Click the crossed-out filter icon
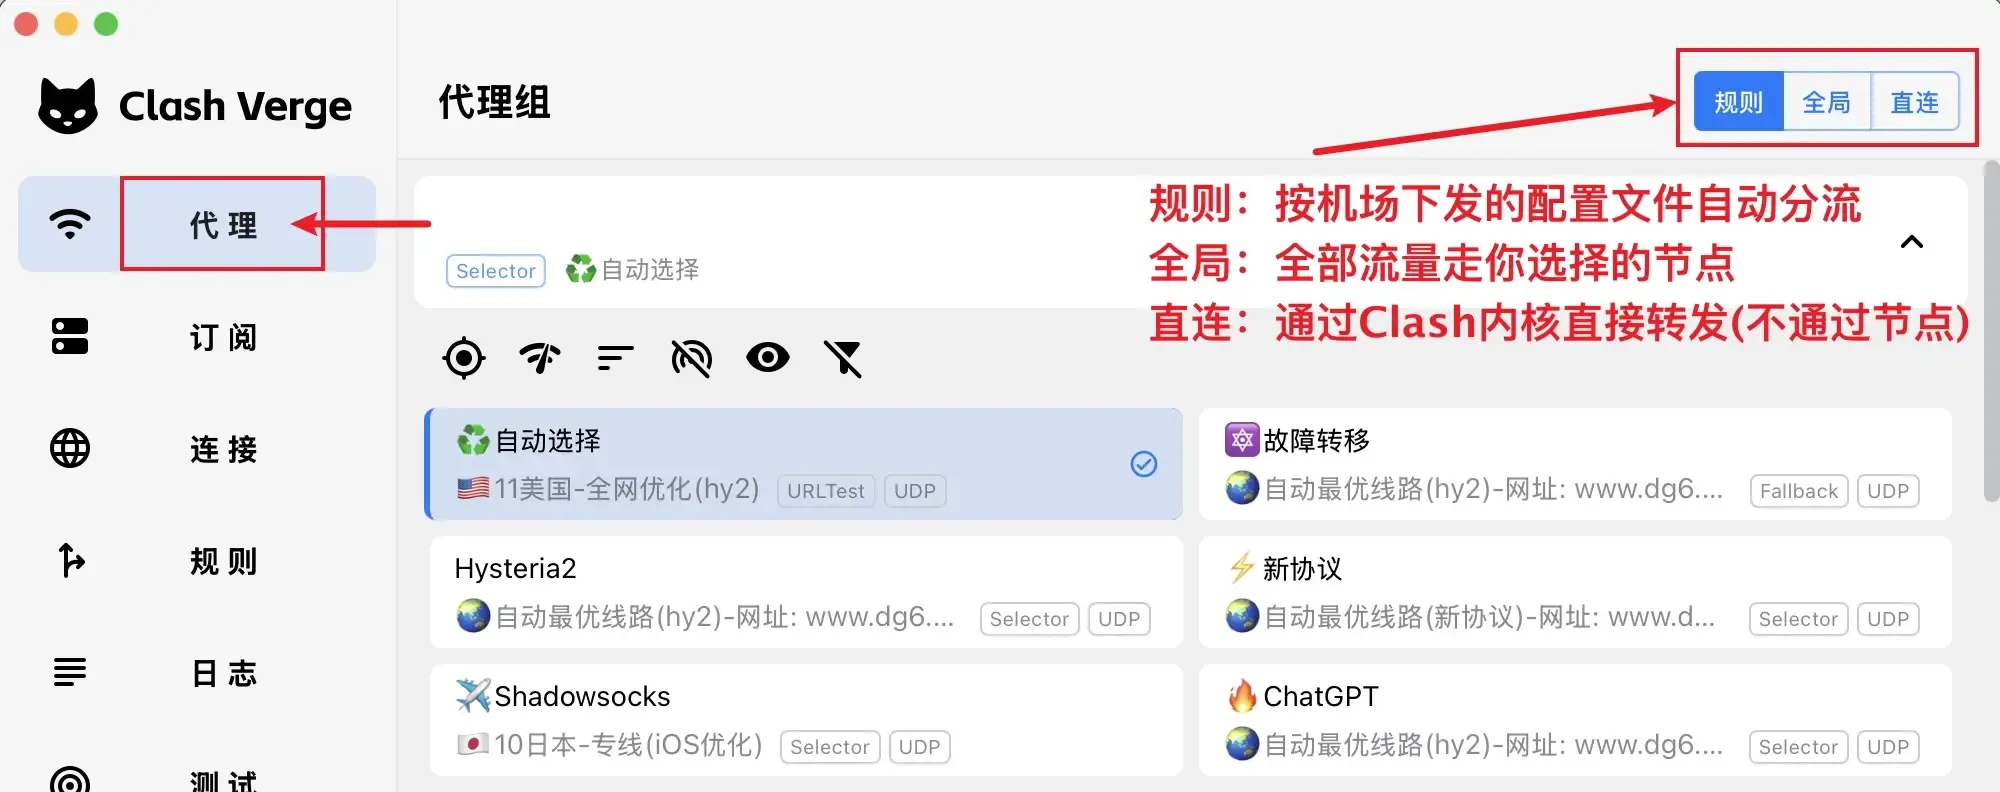 [843, 358]
